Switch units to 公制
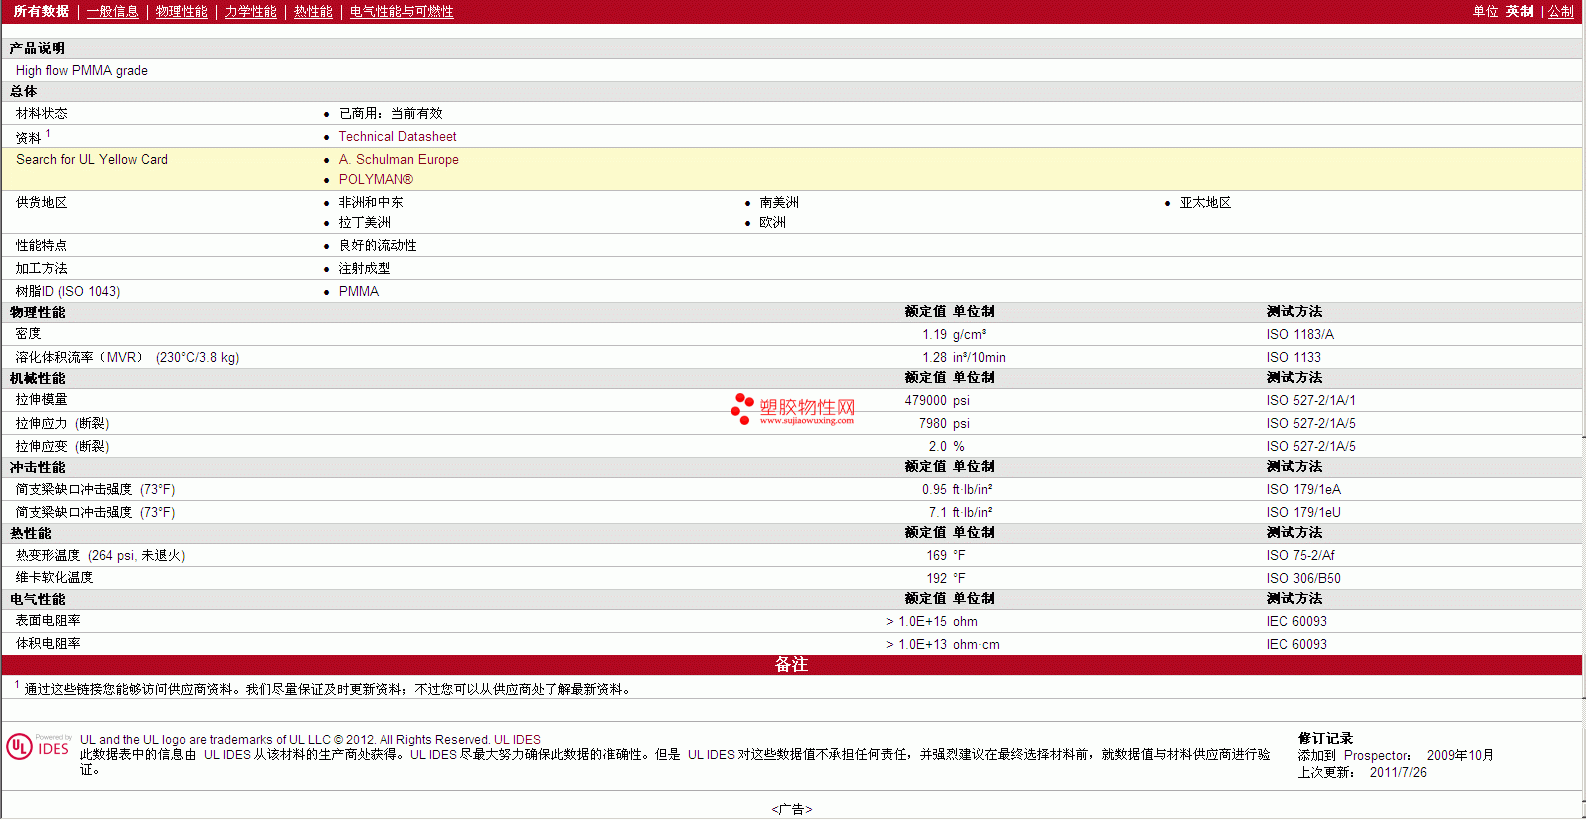This screenshot has height=820, width=1586. [1561, 12]
